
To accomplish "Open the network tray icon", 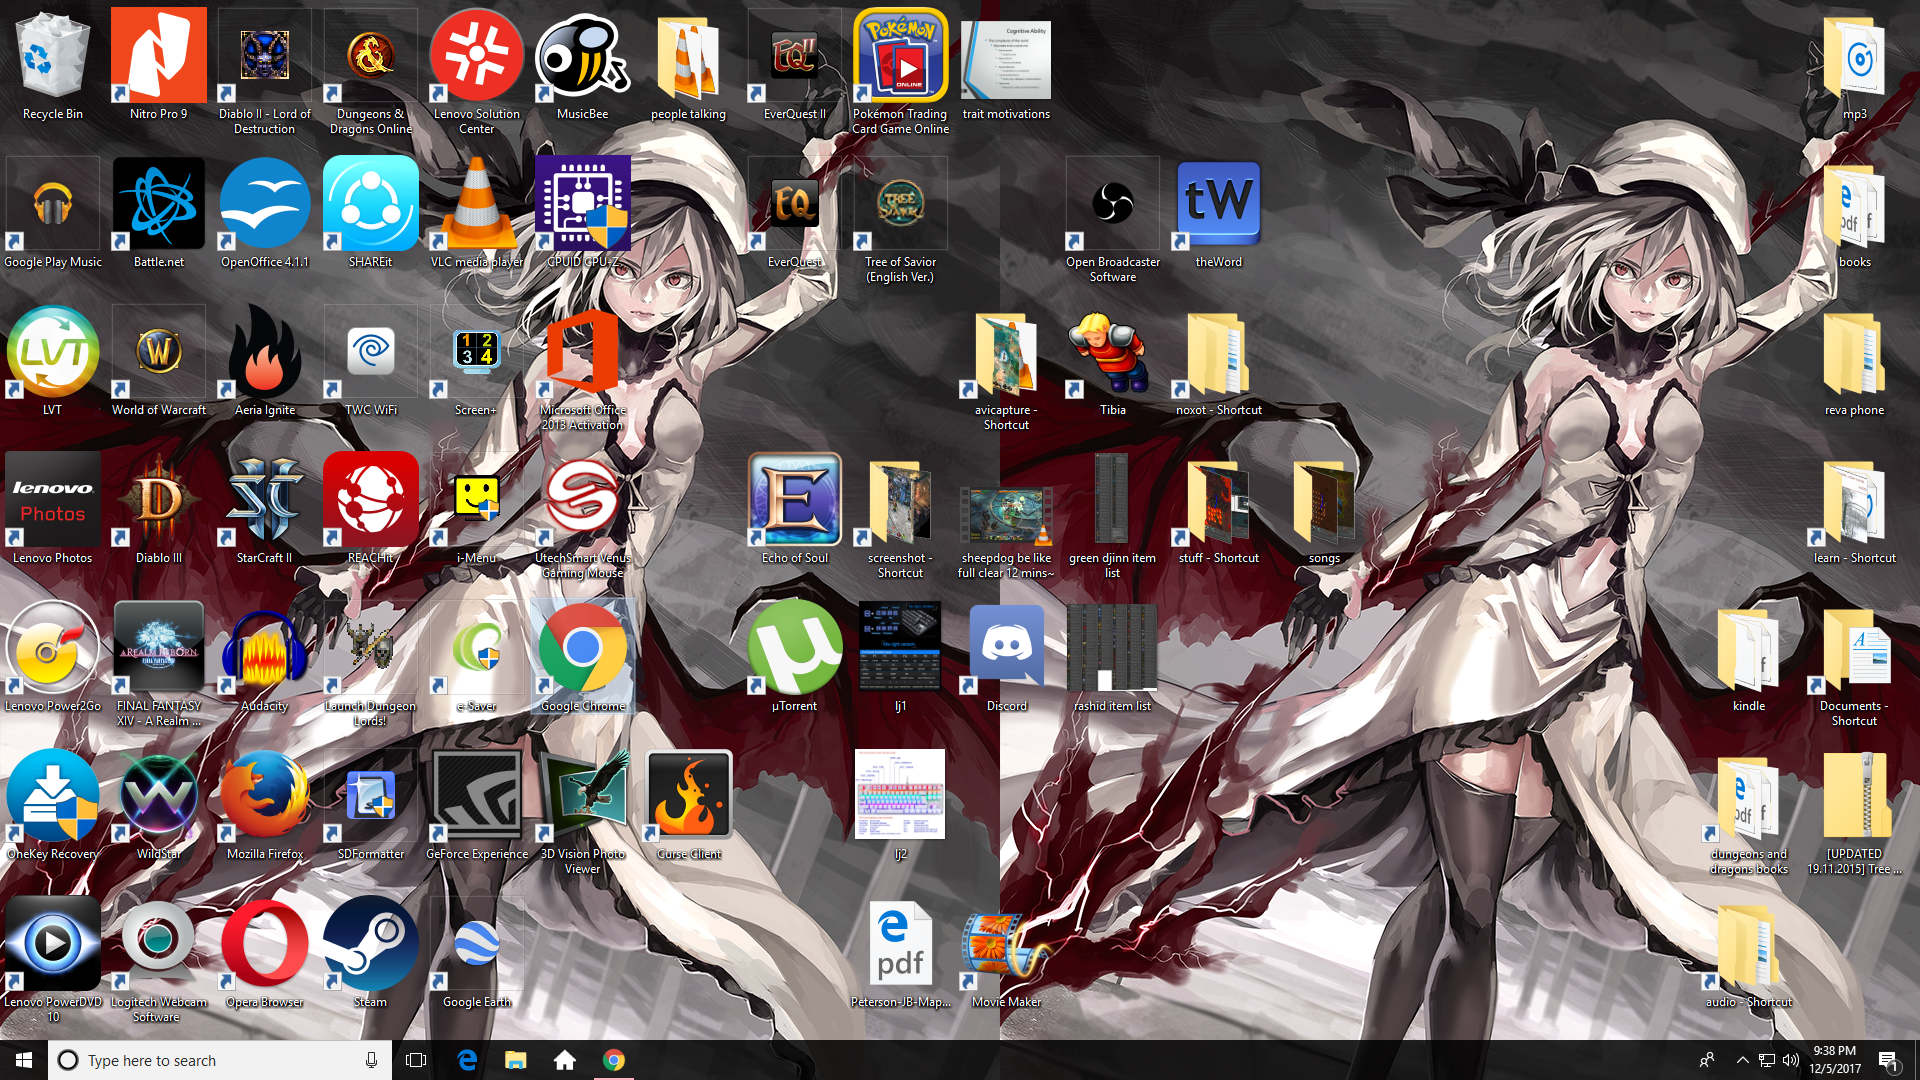I will coord(1766,1060).
